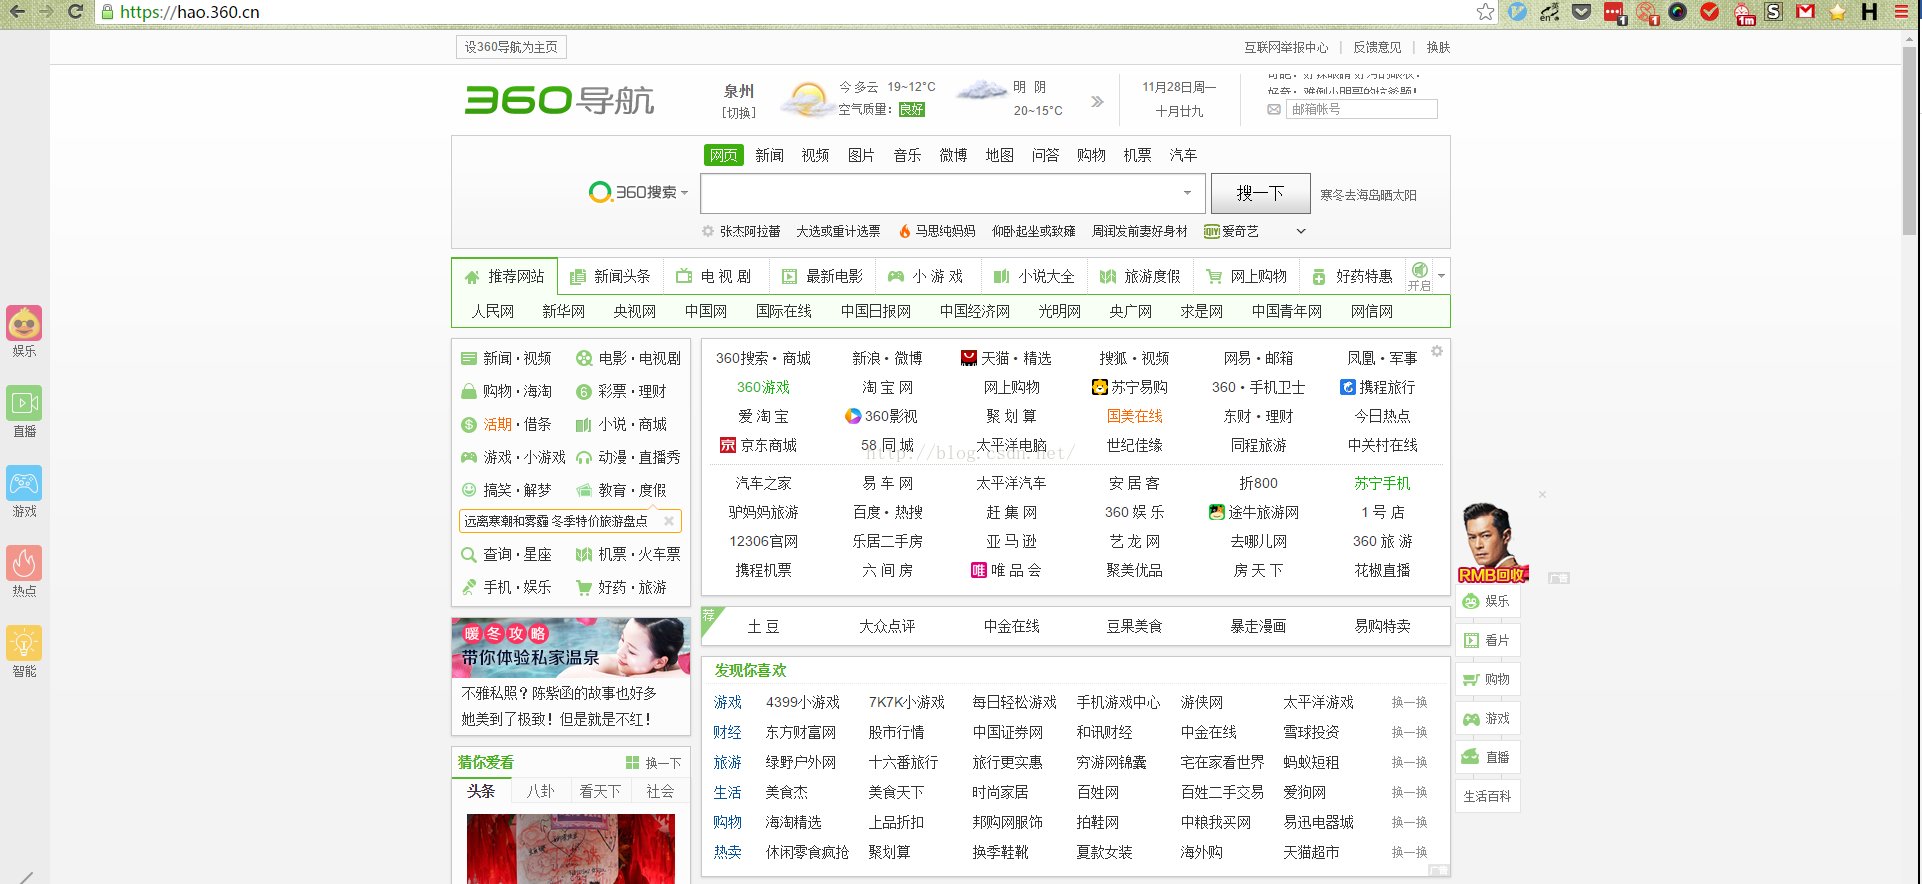Click the sunny weather icon for today

[x=807, y=99]
